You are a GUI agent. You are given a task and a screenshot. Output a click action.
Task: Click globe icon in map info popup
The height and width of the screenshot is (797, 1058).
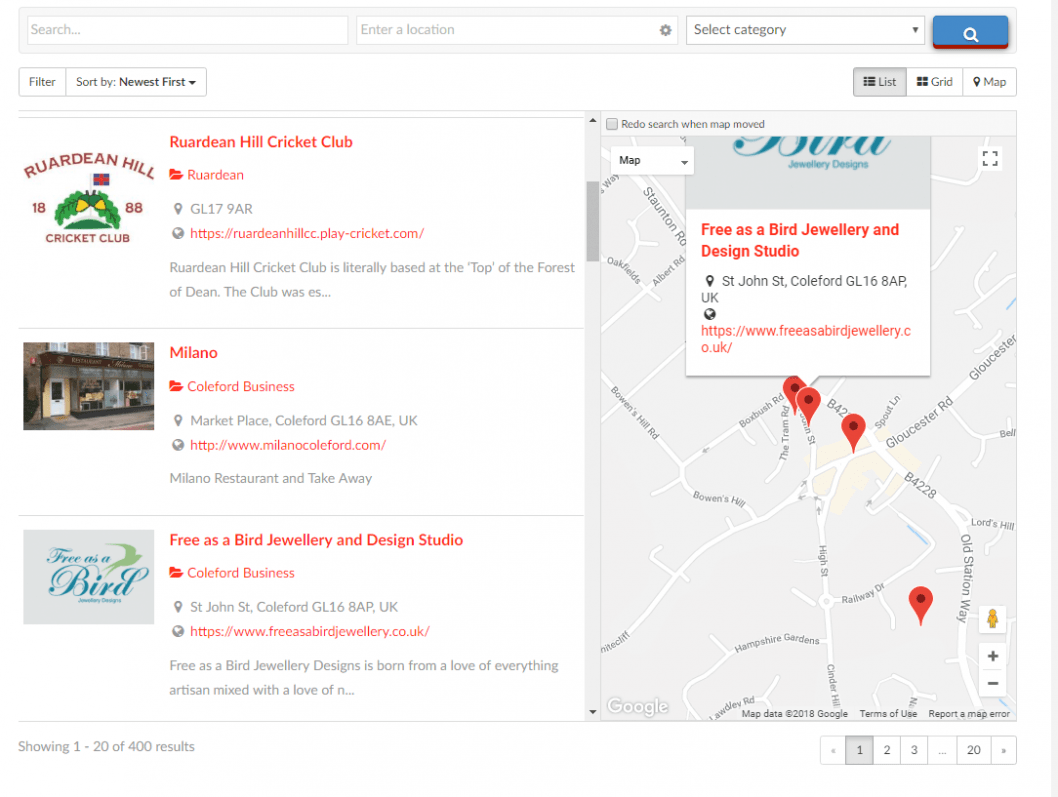pos(709,314)
